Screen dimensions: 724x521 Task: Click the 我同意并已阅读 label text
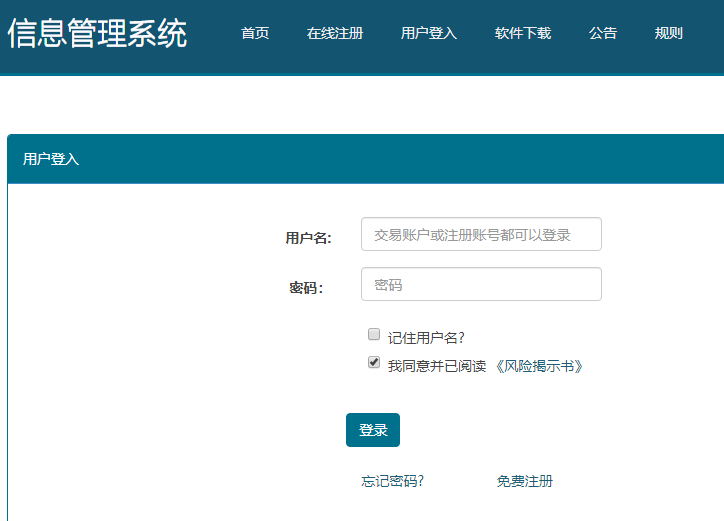pos(436,366)
